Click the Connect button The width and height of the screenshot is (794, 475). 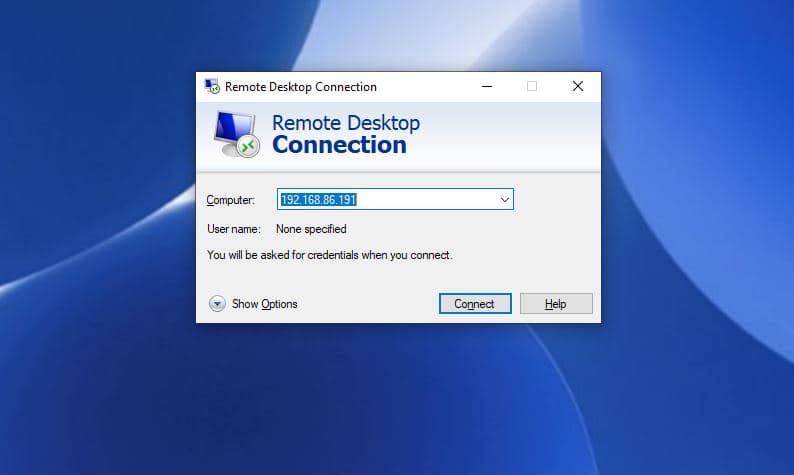475,303
